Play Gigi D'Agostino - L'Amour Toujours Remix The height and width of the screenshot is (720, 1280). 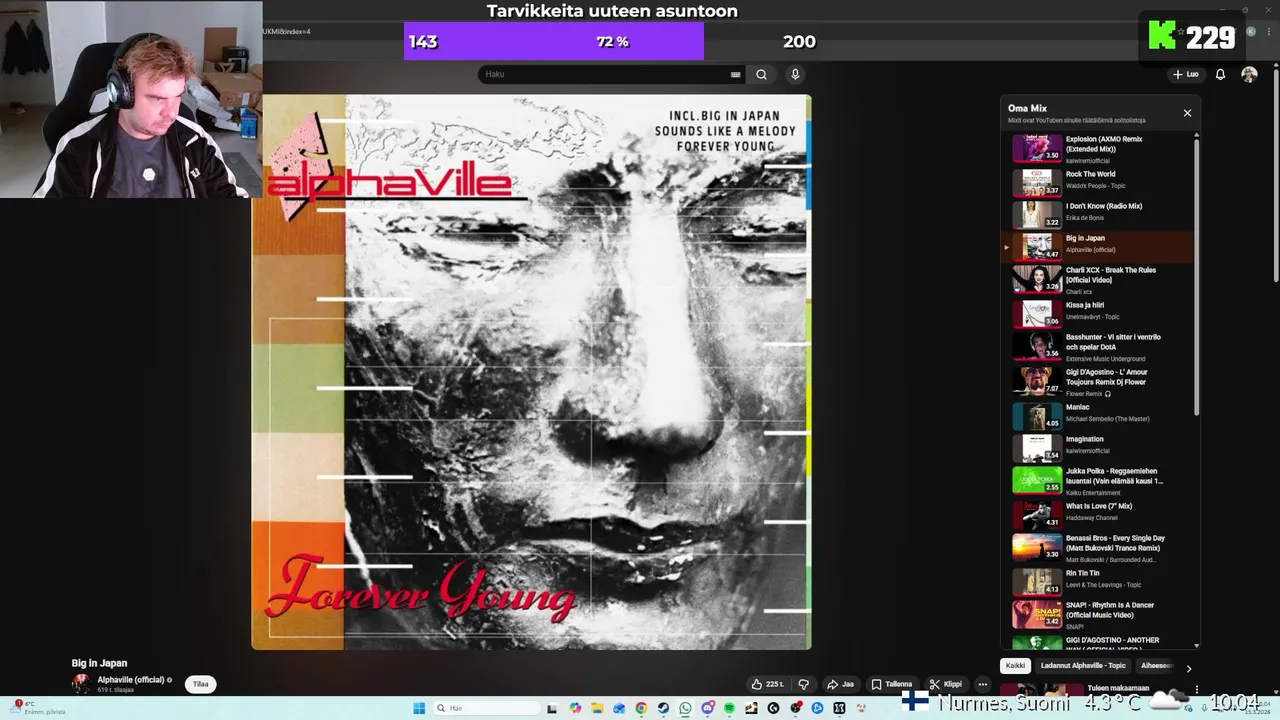point(1098,381)
